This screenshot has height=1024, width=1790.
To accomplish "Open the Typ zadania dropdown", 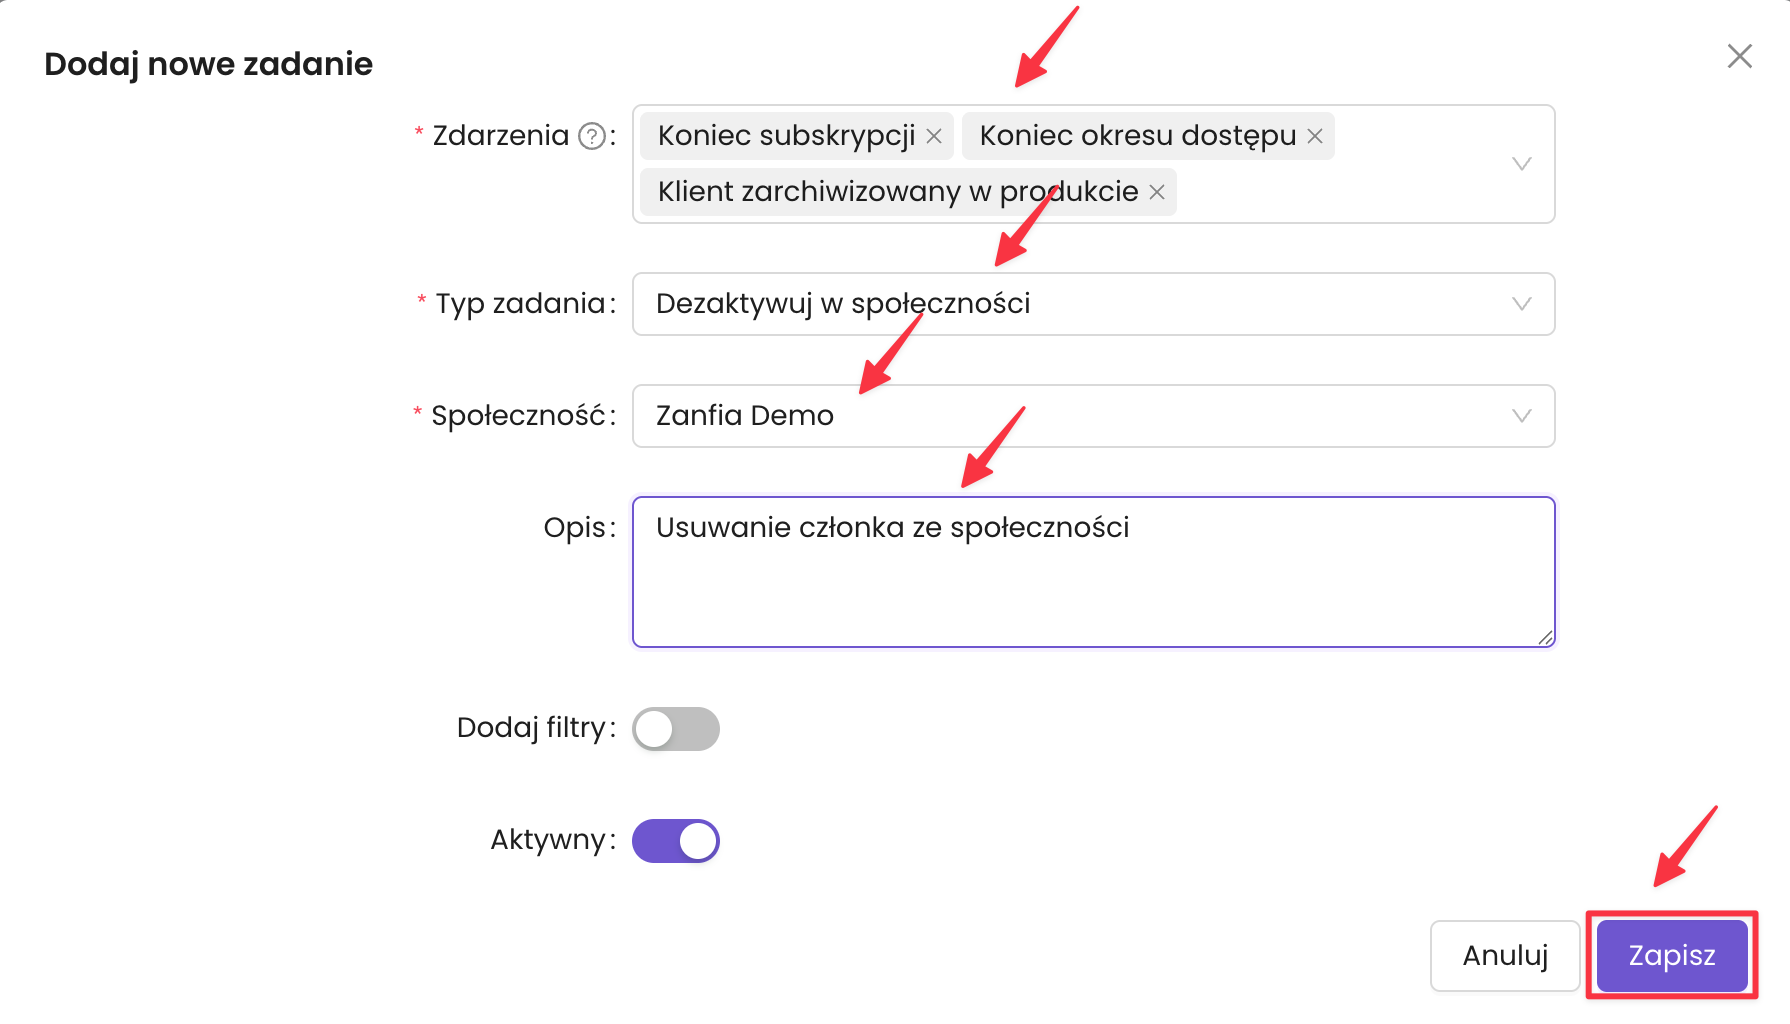I will pyautogui.click(x=1092, y=304).
